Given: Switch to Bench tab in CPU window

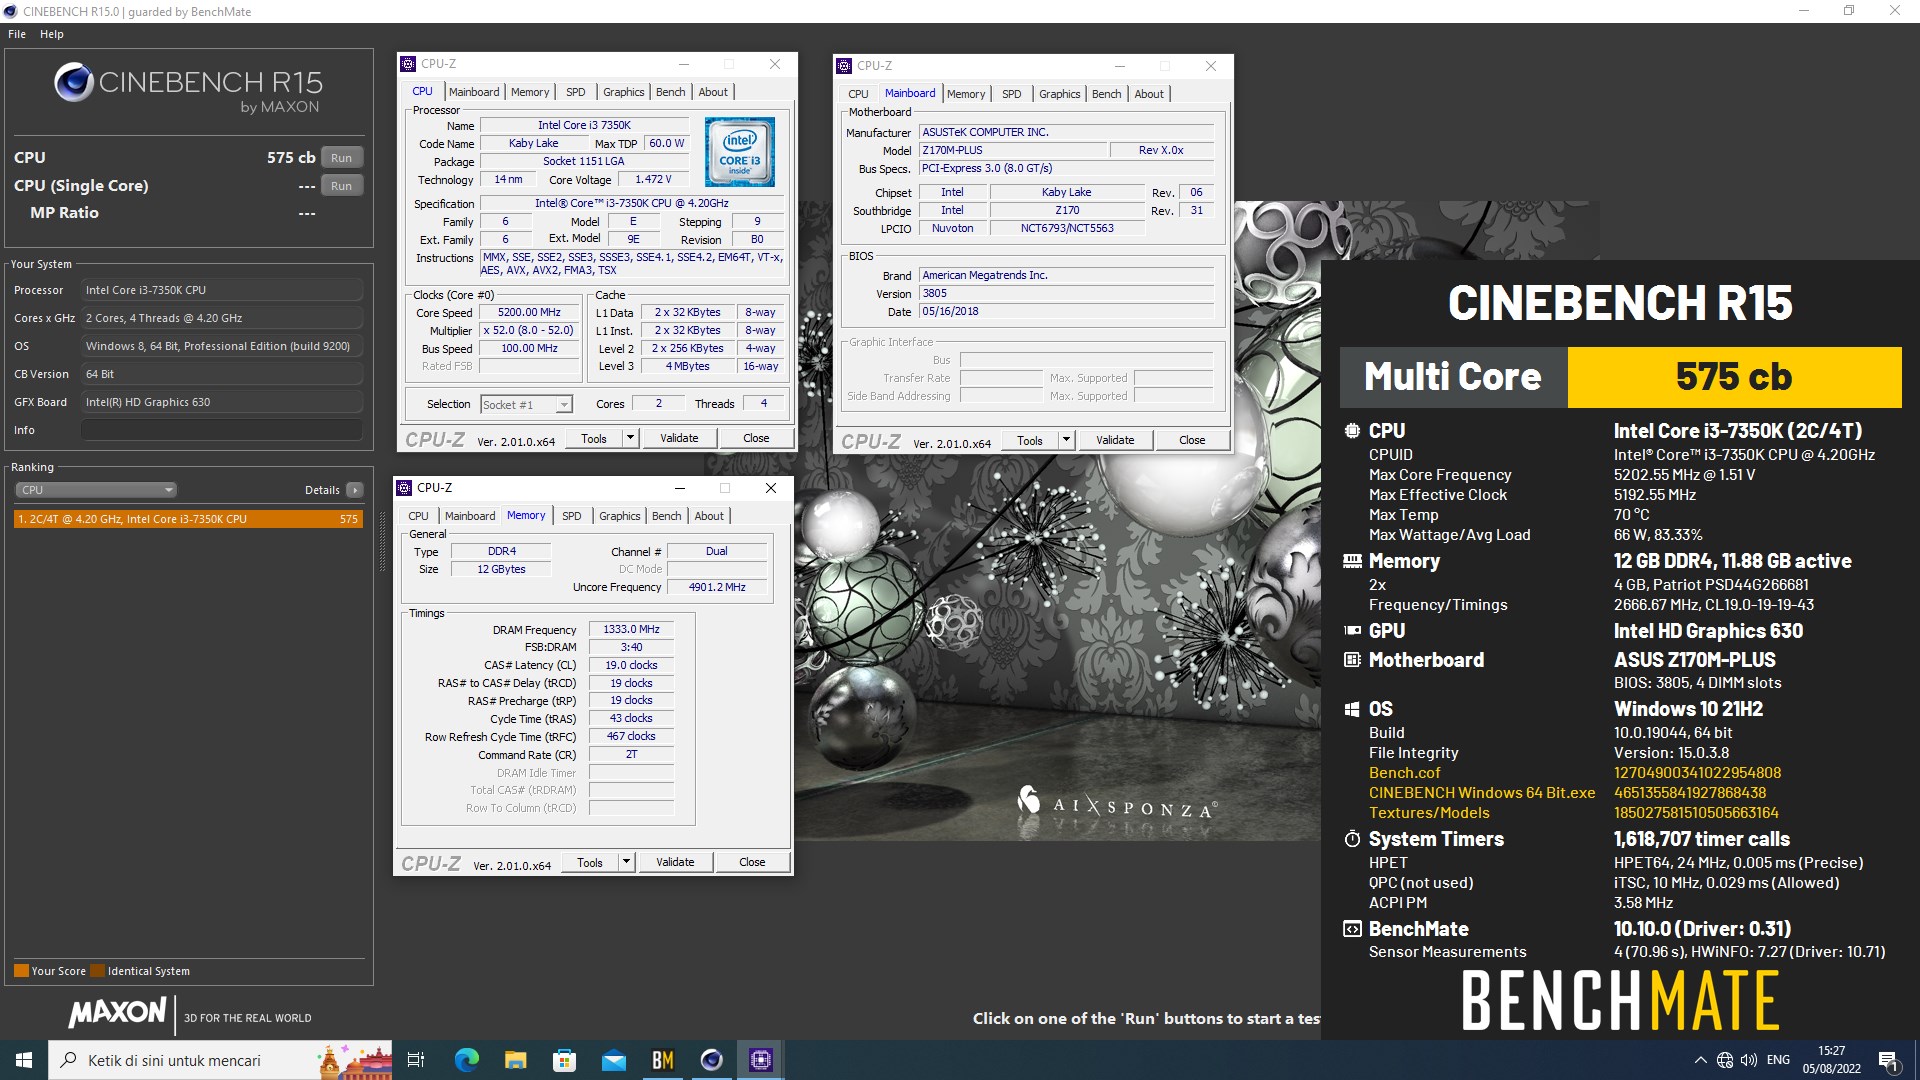Looking at the screenshot, I should (670, 92).
